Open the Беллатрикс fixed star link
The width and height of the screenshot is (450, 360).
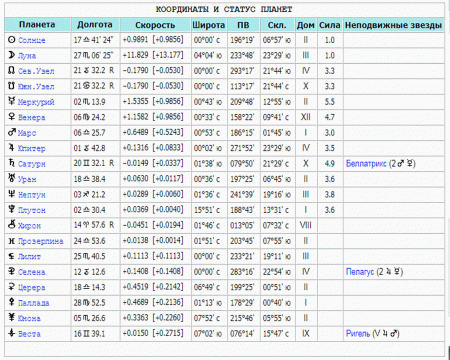tap(366, 164)
